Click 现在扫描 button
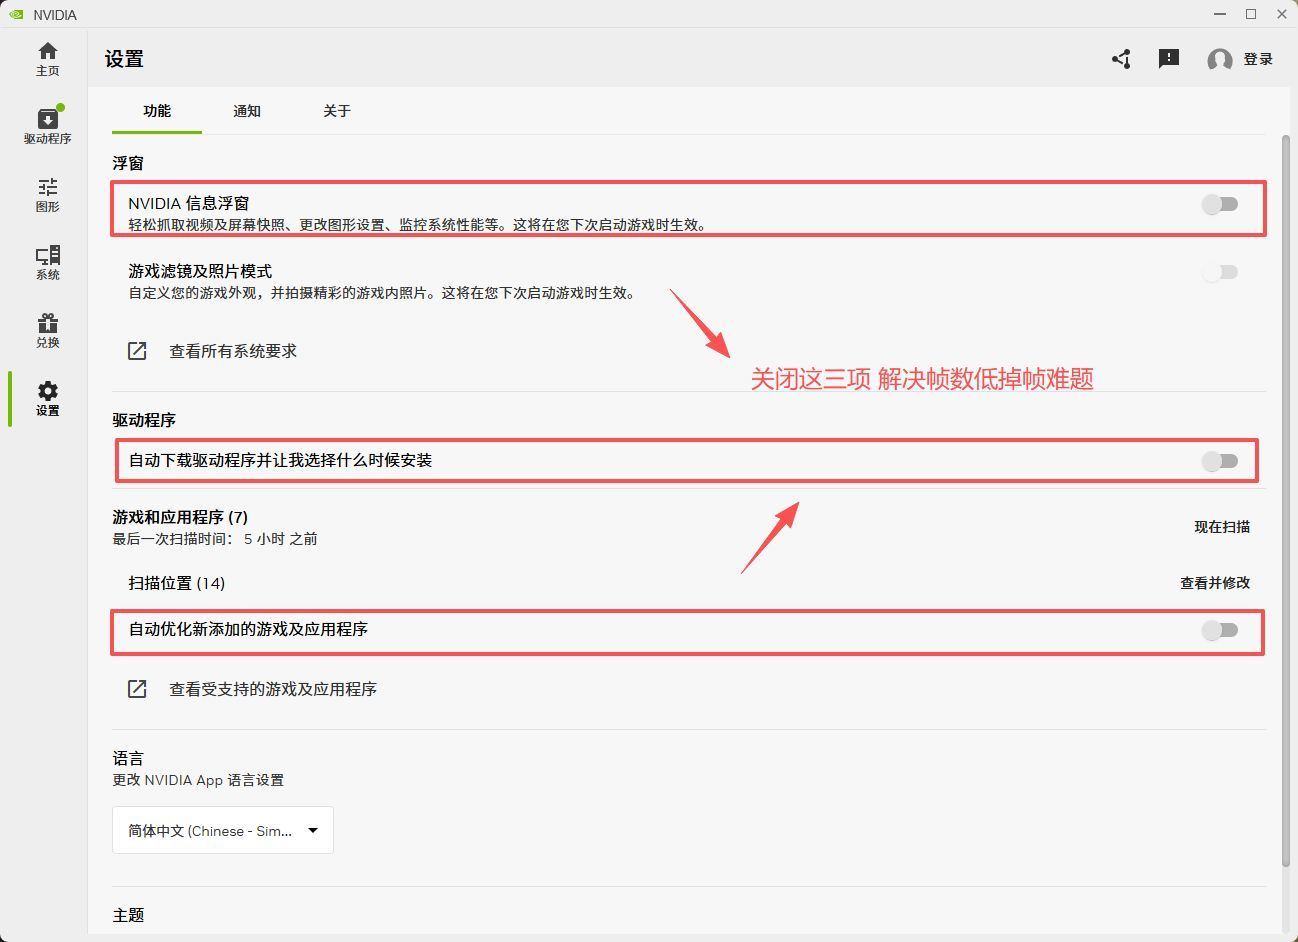 [1222, 527]
